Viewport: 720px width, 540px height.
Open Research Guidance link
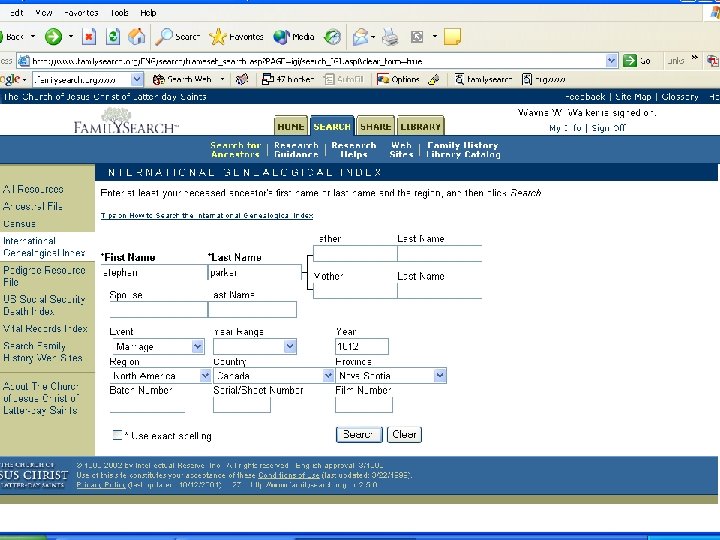pos(296,150)
